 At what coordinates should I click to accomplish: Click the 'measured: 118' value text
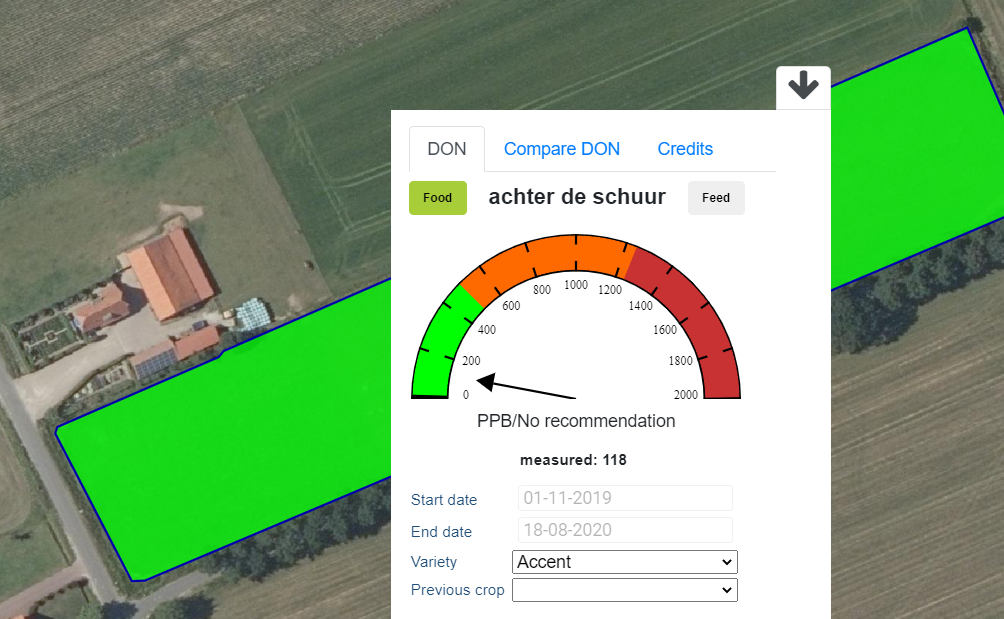[x=573, y=460]
